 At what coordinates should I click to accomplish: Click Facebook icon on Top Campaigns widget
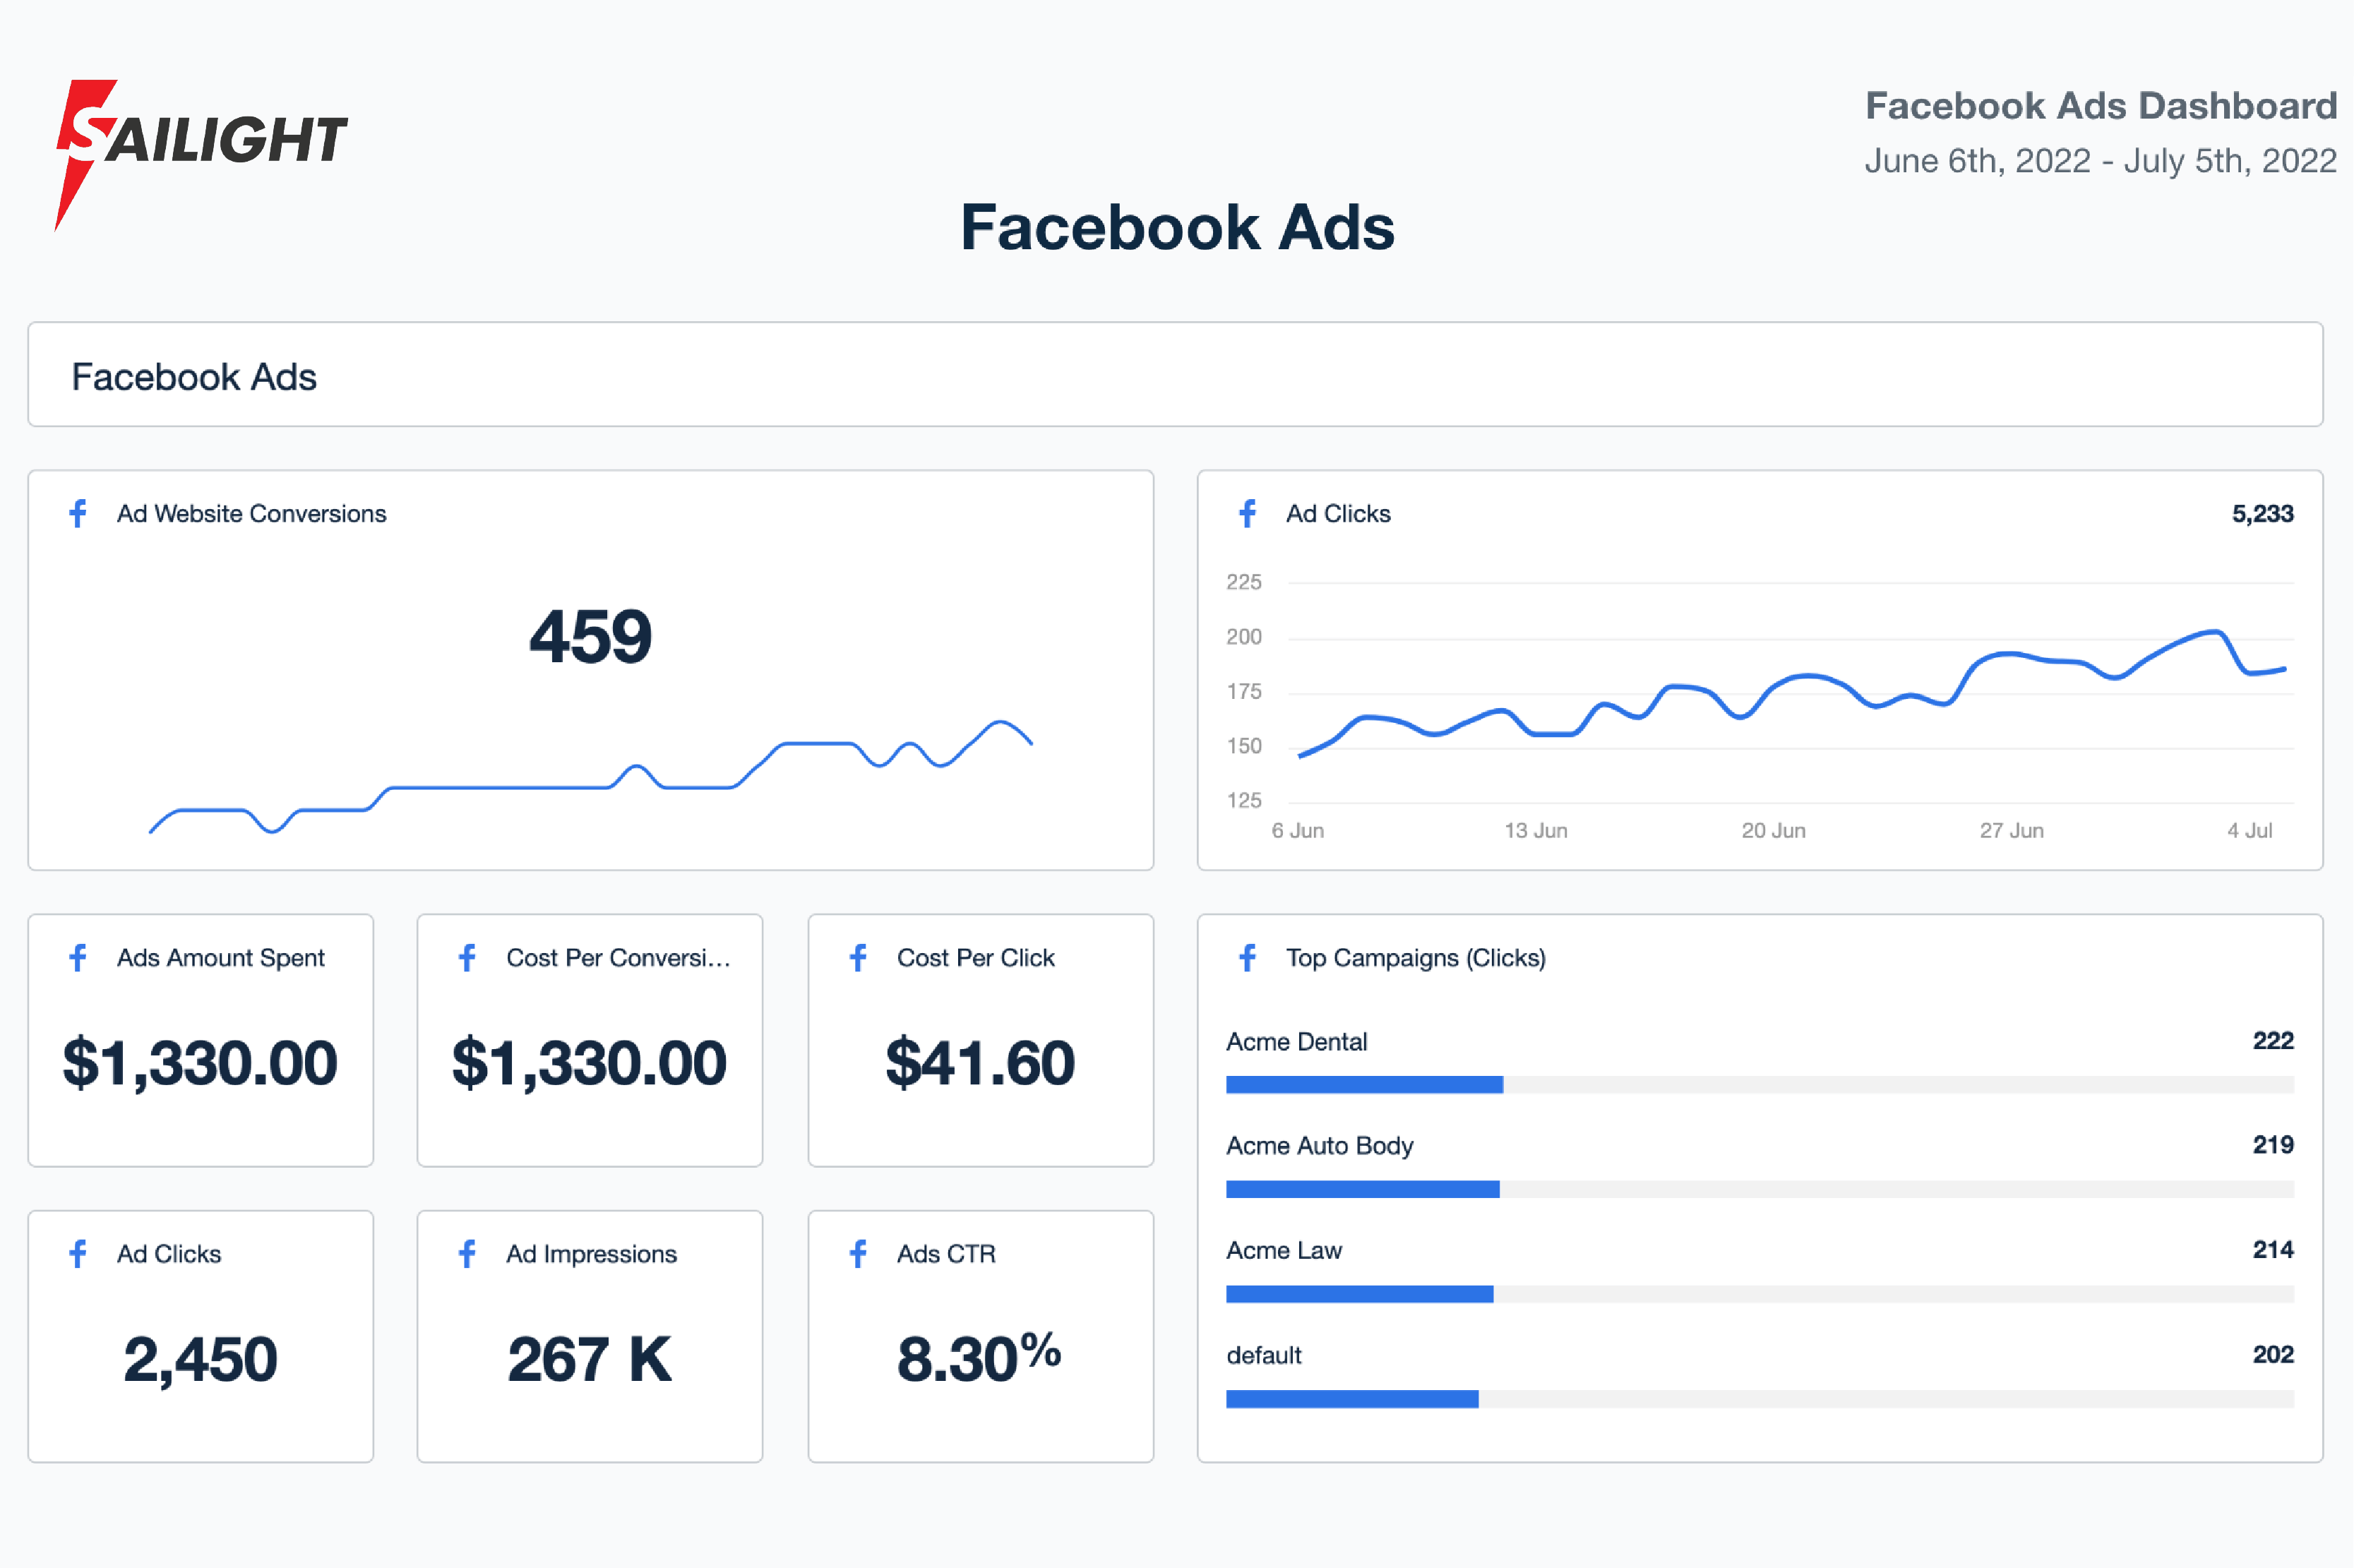[1247, 957]
